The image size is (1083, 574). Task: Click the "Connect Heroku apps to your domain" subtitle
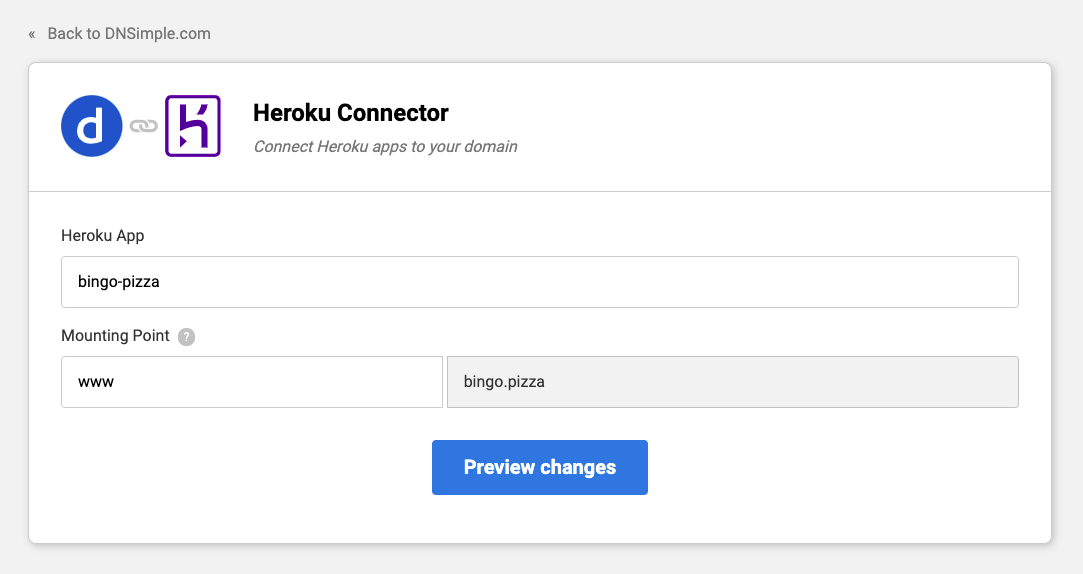385,147
